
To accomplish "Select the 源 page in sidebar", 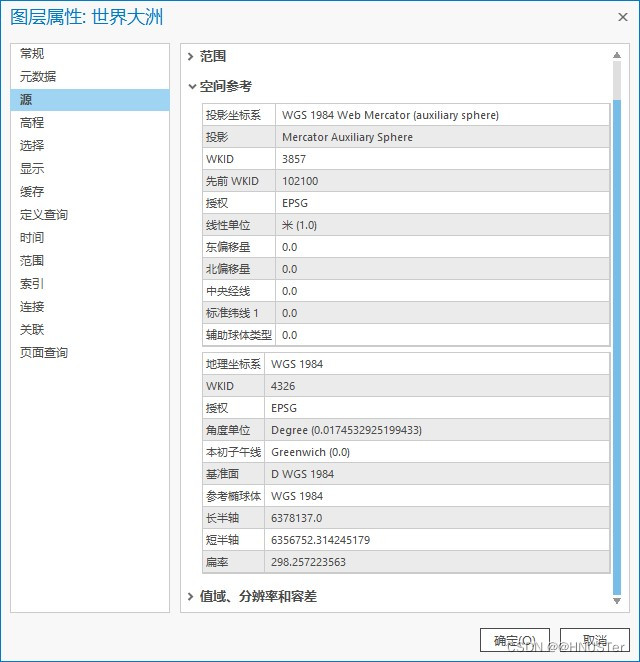I will [90, 100].
